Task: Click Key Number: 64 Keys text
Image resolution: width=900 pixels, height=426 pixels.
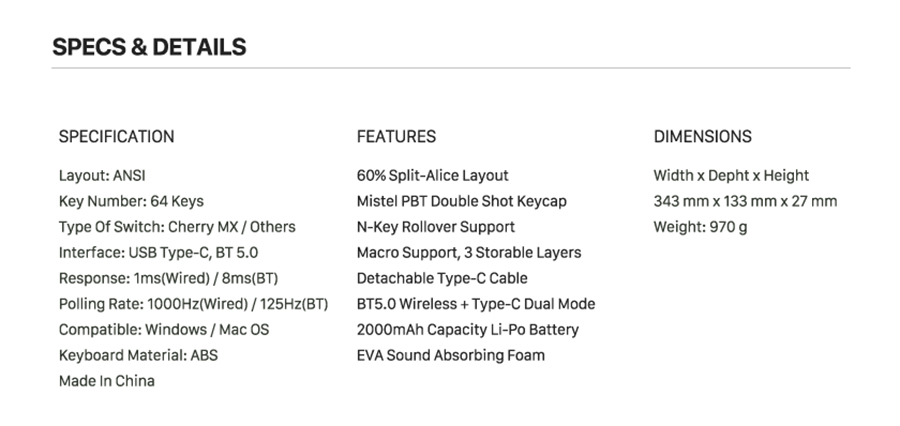Action: (131, 202)
